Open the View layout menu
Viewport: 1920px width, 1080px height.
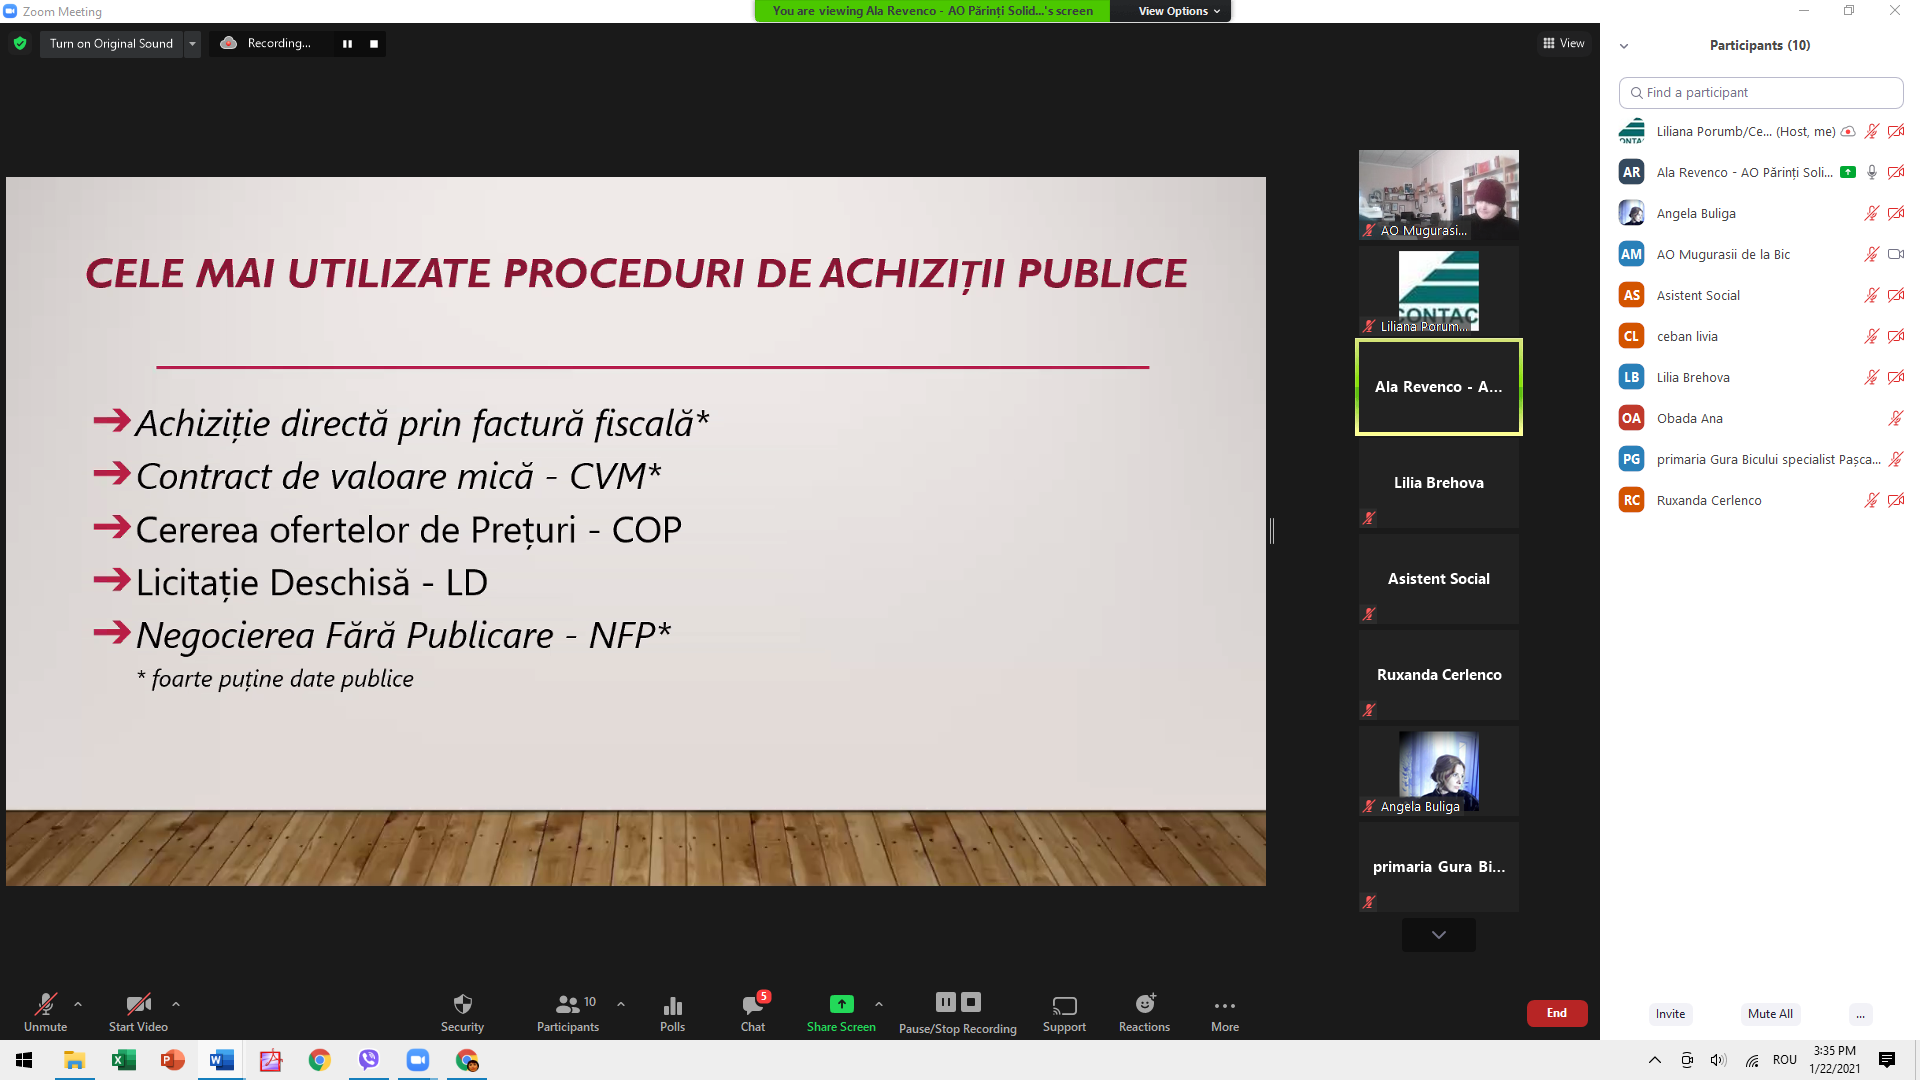(1563, 43)
